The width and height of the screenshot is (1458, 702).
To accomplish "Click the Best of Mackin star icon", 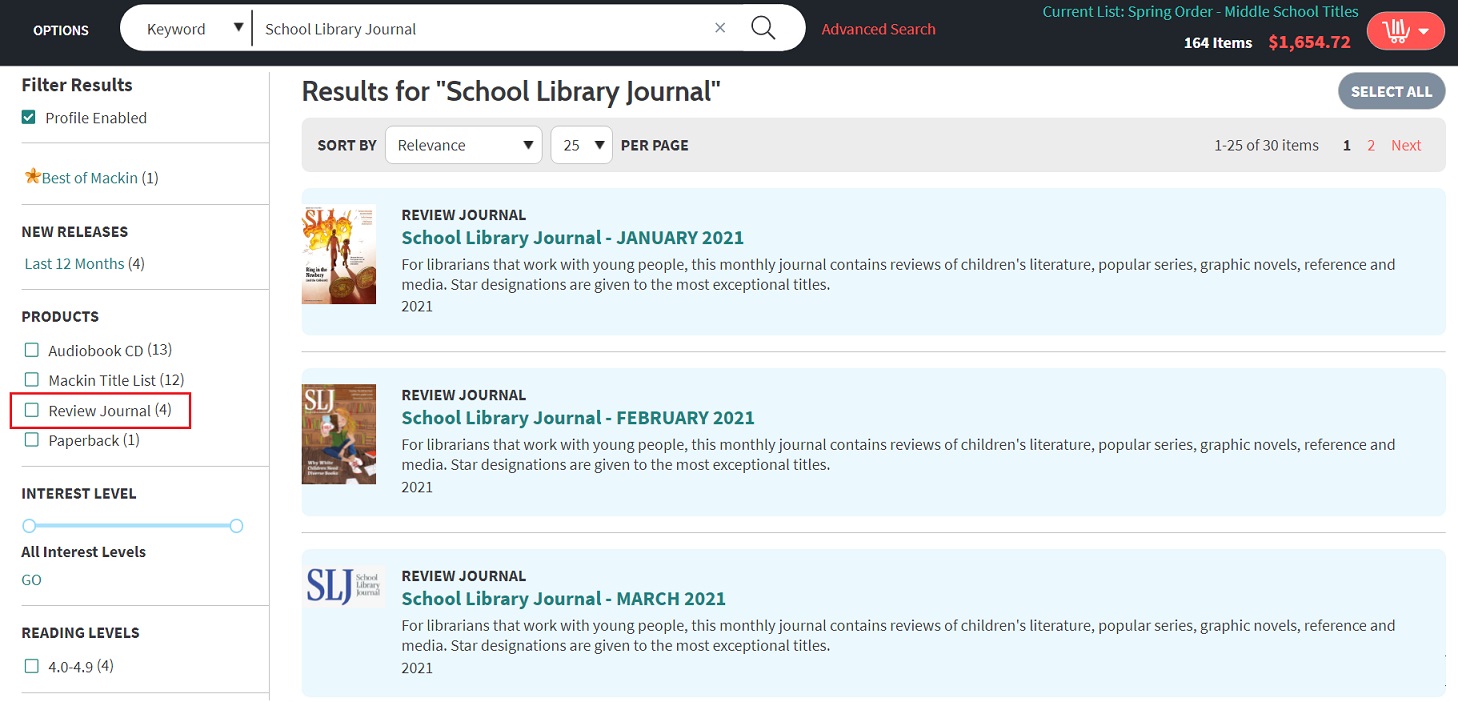I will point(32,177).
